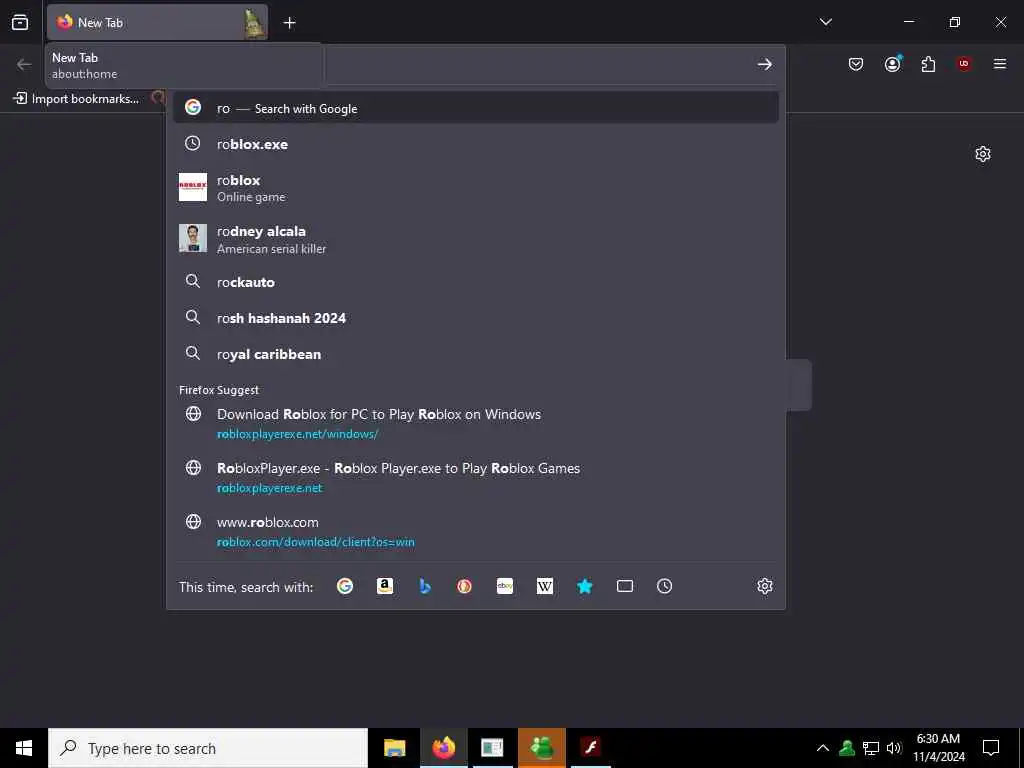Click the New Tab browser tab
1024x768 pixels.
coord(157,22)
